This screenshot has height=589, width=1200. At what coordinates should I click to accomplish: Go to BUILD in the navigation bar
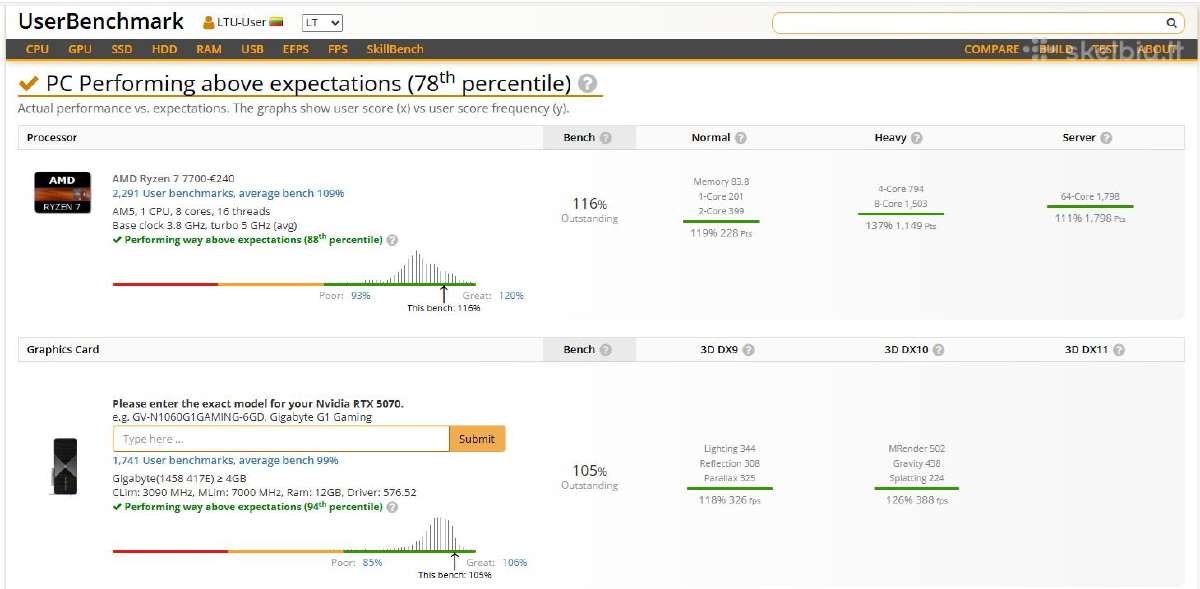(1055, 49)
